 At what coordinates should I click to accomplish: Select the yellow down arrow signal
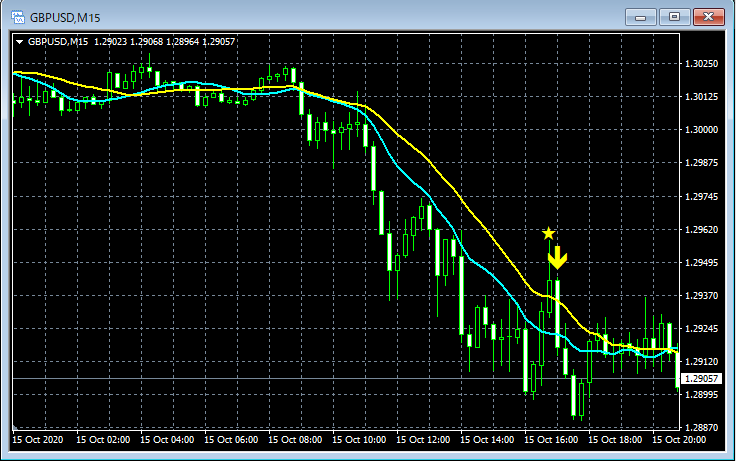coord(557,257)
